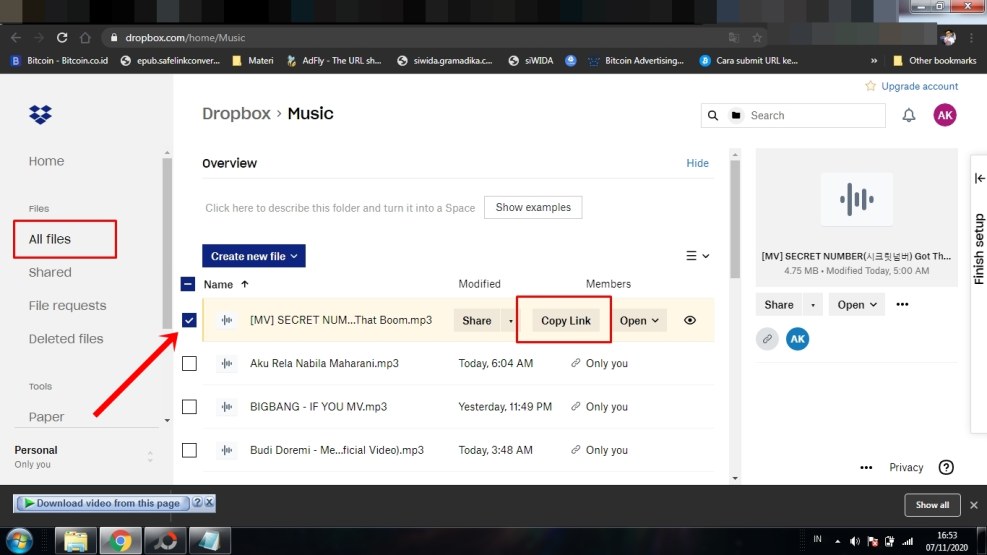Collapse the Finish setup side panel arrow
Viewport: 987px width, 555px height.
click(x=979, y=178)
